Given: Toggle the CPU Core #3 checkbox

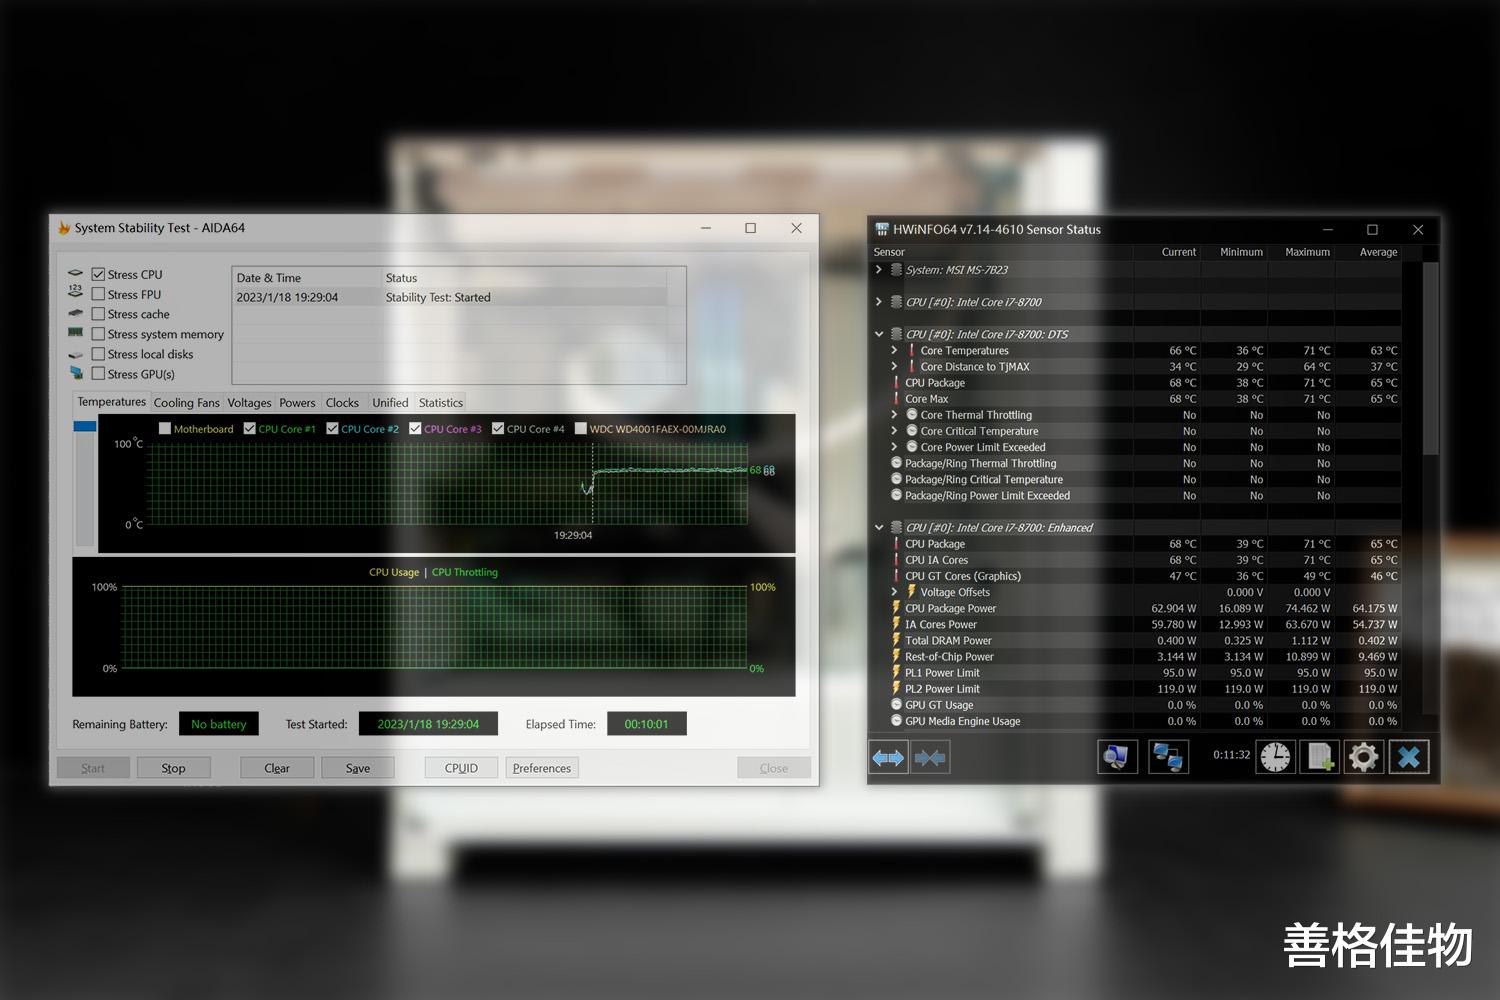Looking at the screenshot, I should coord(415,429).
